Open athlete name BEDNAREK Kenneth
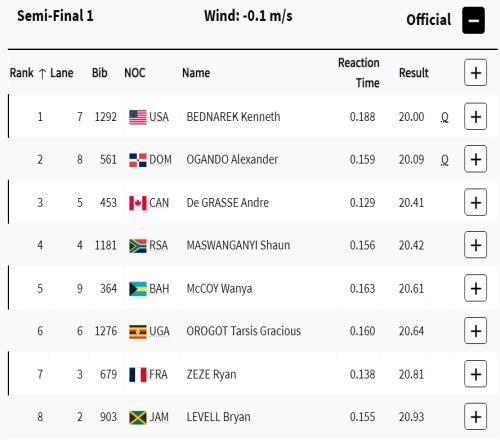Screen dimensions: 500x440 click(233, 117)
